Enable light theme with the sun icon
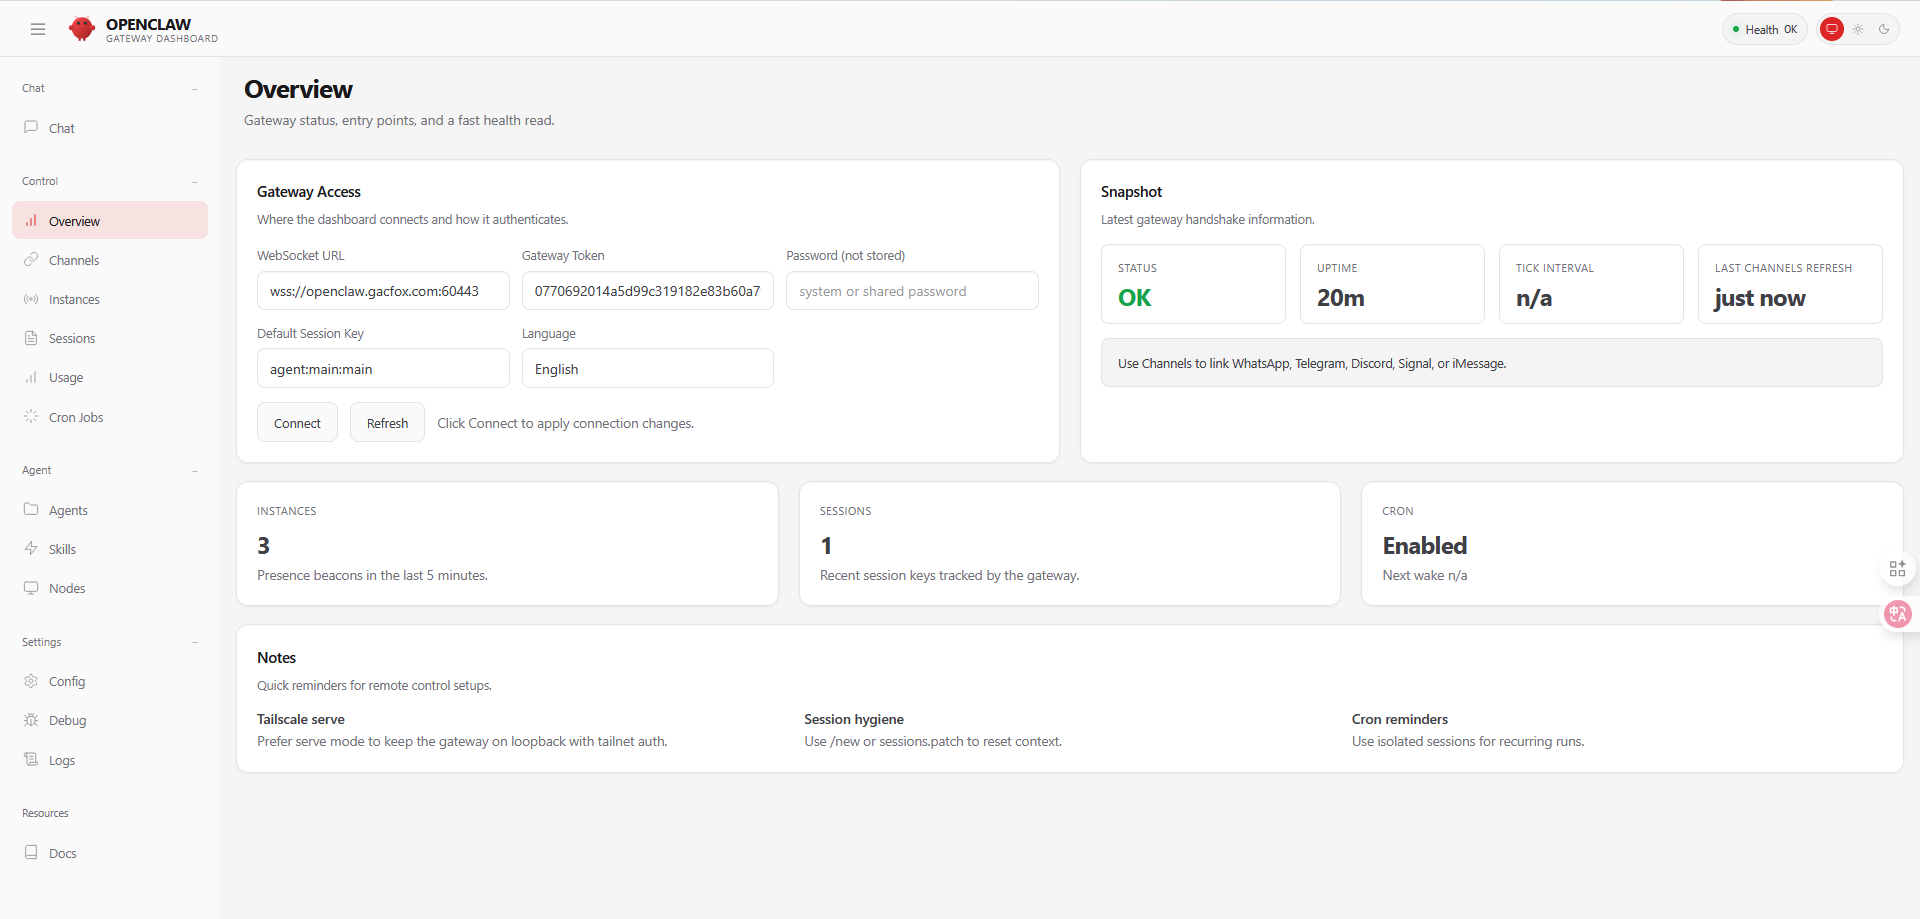Viewport: 1920px width, 919px height. [1858, 29]
